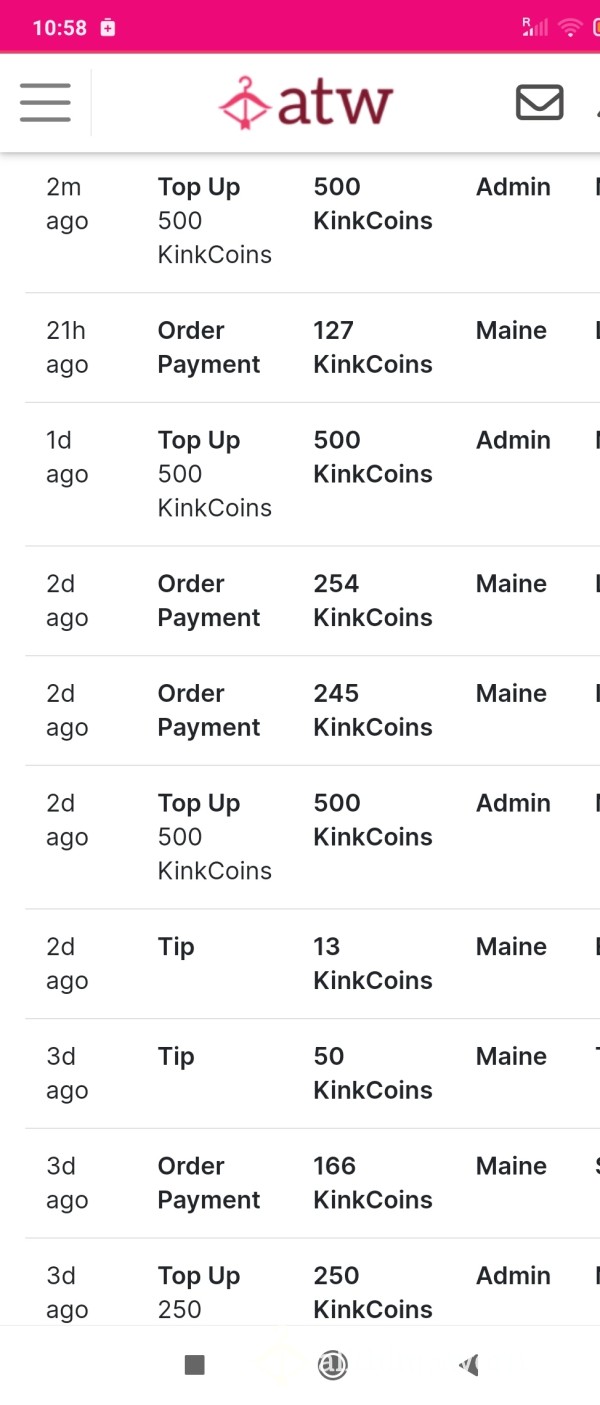Tap the circular icon in bottom bar
The image size is (600, 1405).
(x=332, y=1365)
